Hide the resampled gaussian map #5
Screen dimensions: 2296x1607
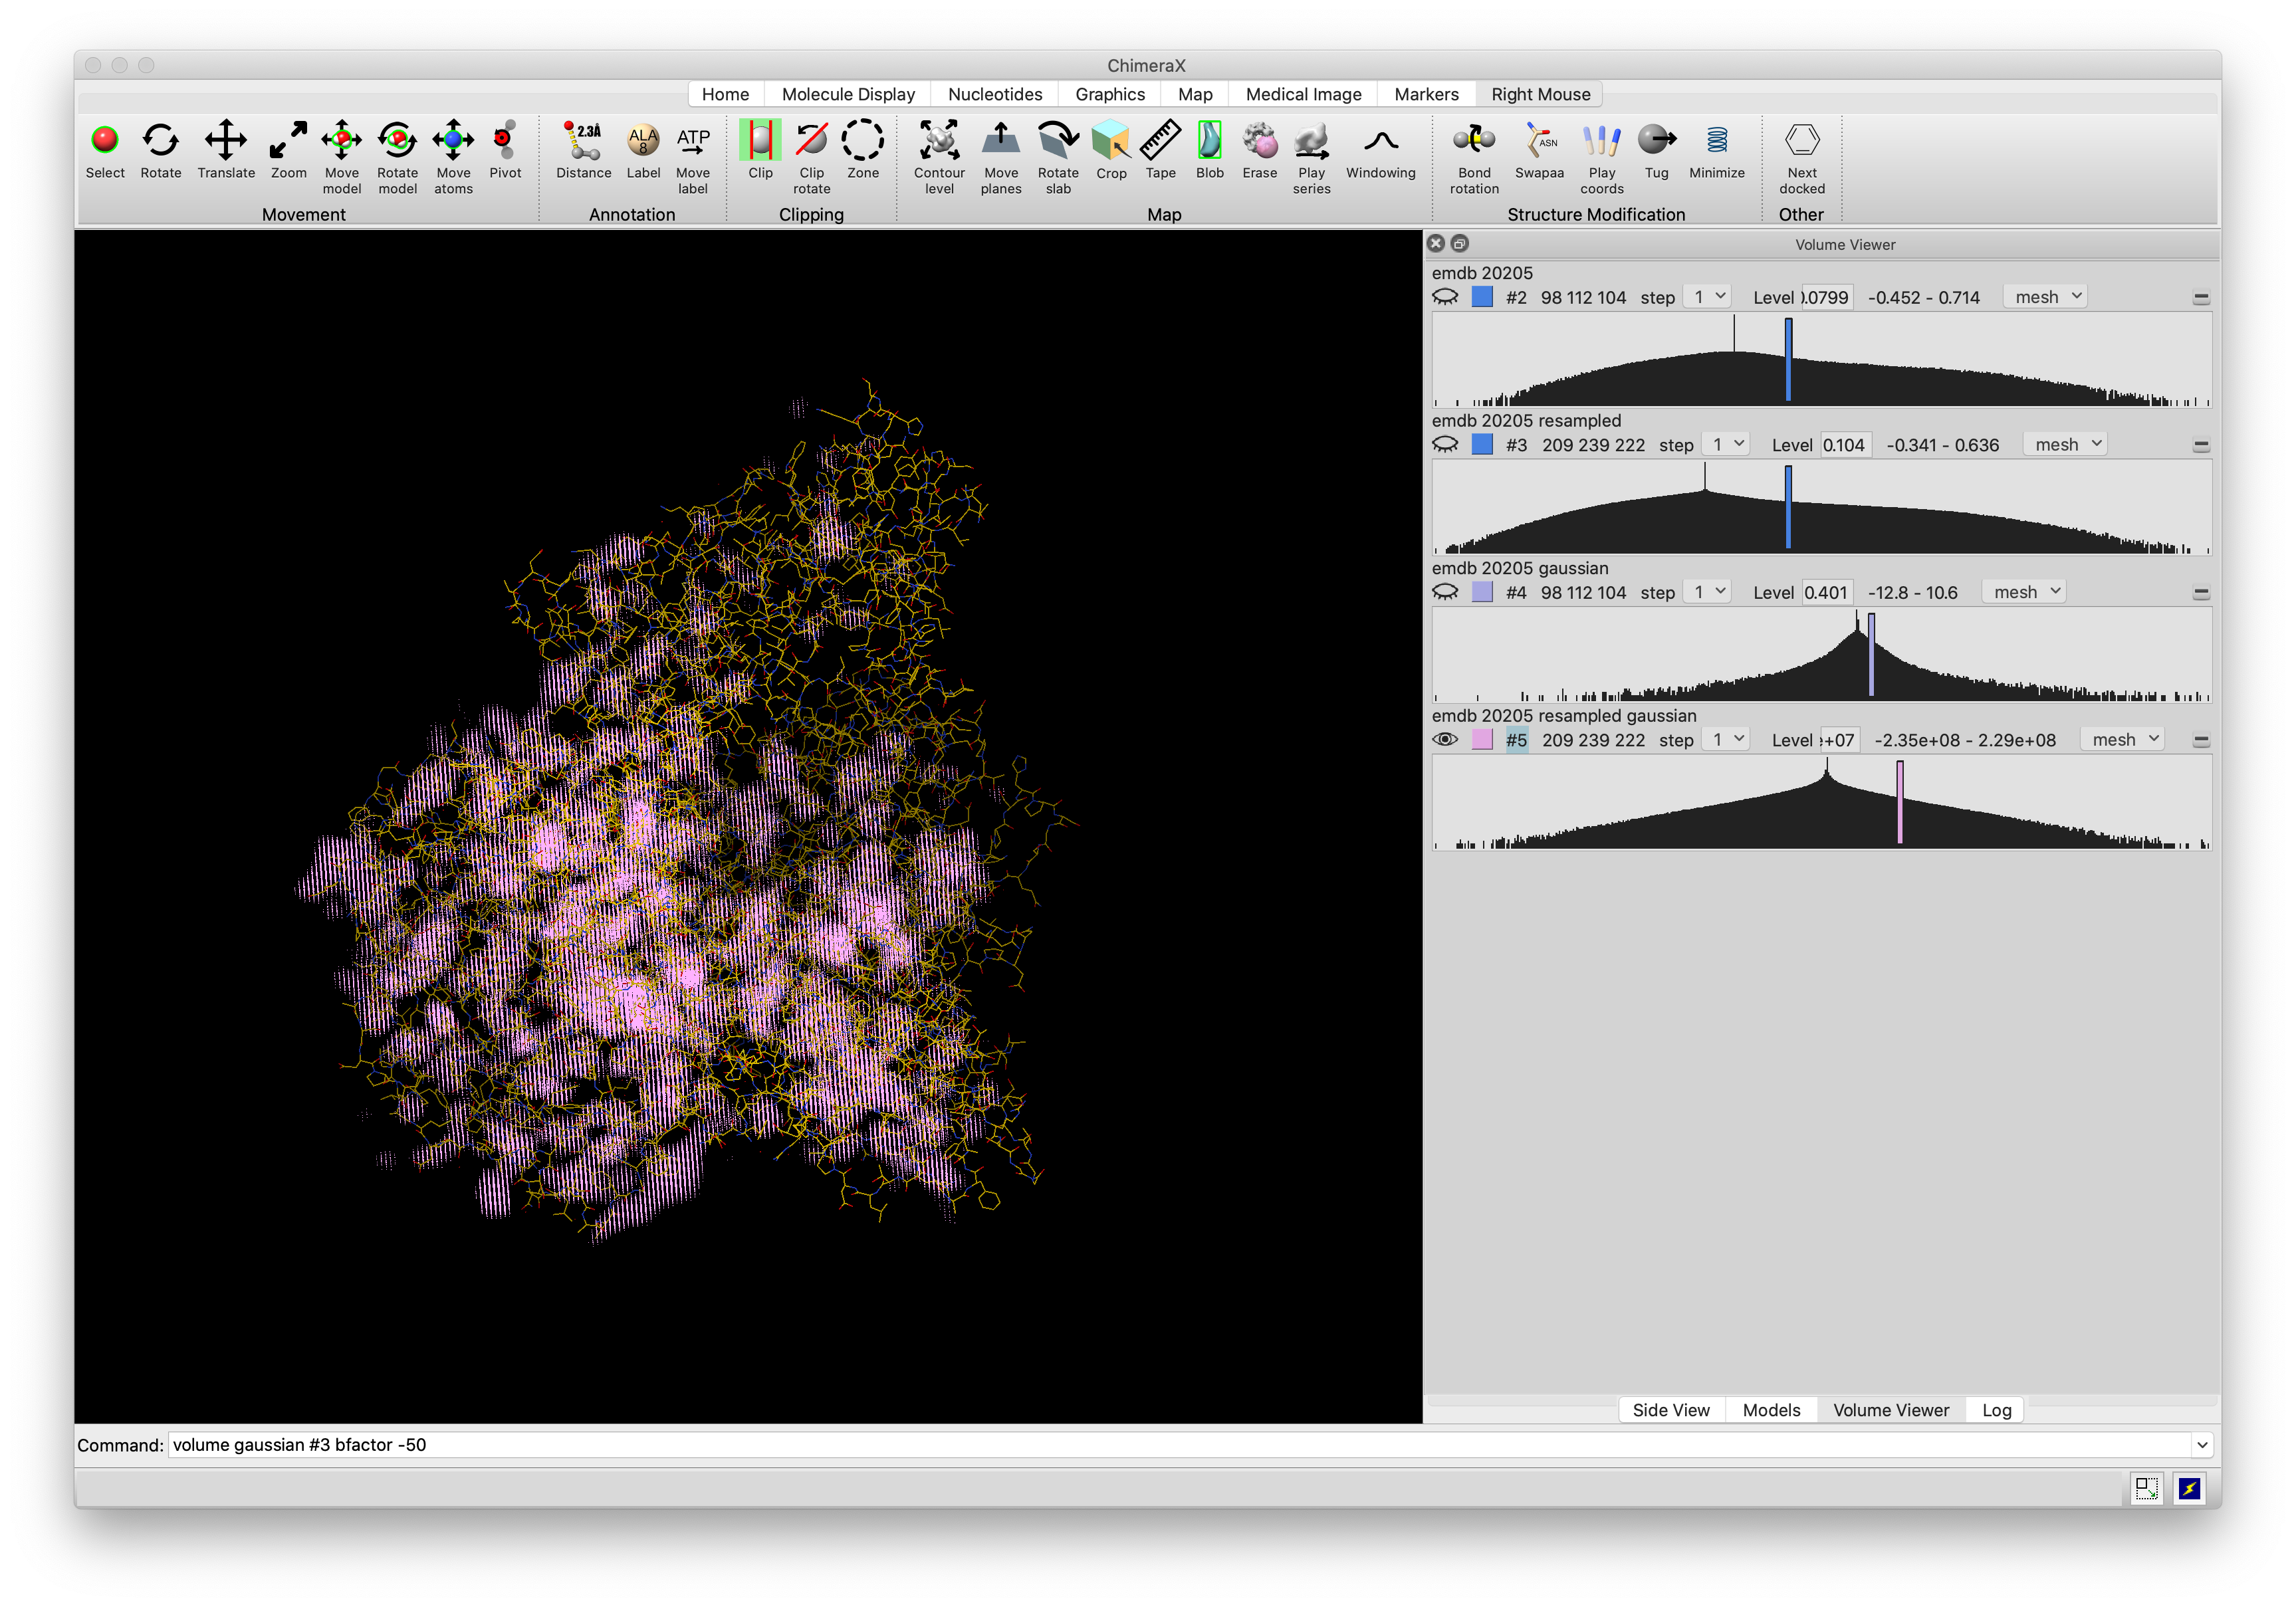[x=1445, y=740]
